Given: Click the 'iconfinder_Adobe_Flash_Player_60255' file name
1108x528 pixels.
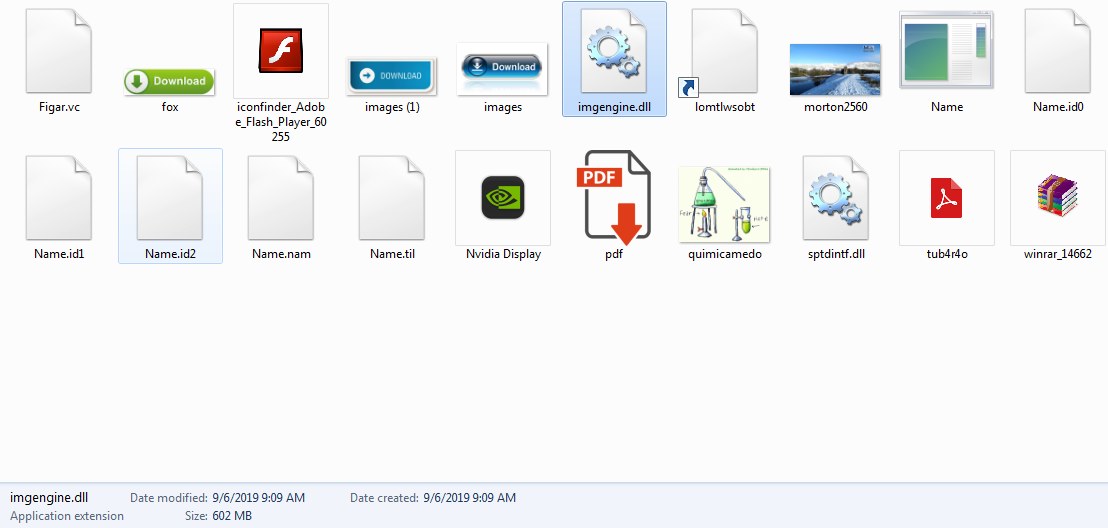Looking at the screenshot, I should 281,122.
